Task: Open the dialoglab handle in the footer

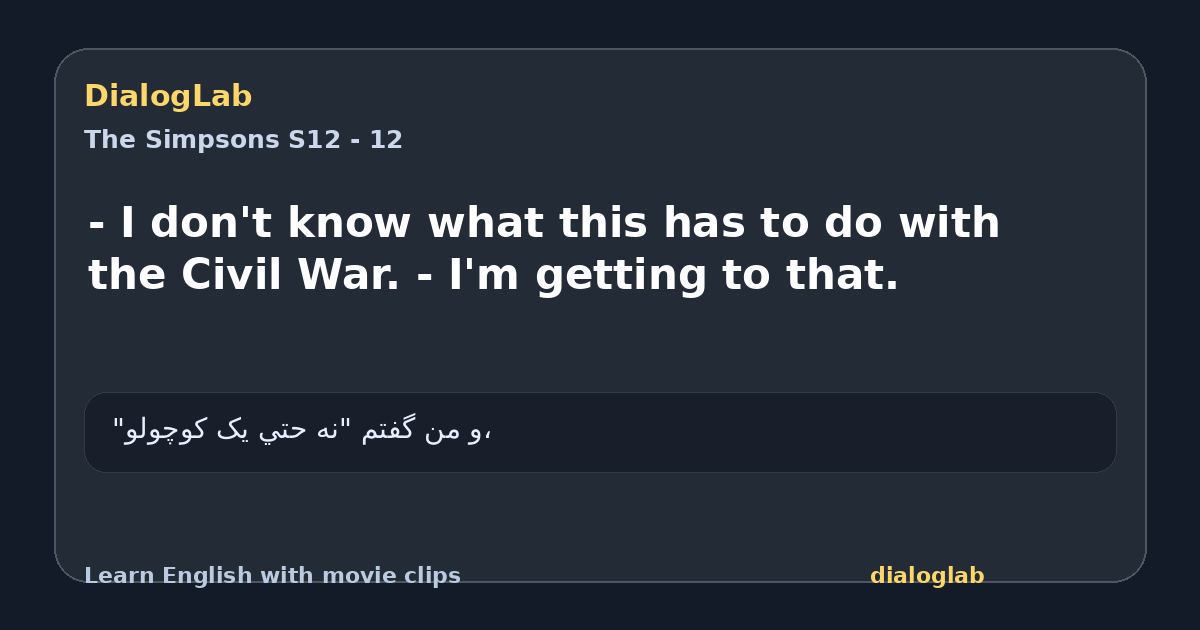Action: pos(927,576)
